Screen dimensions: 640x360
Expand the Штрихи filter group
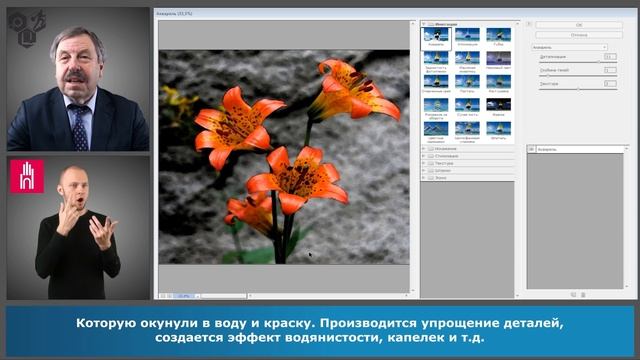[x=424, y=171]
